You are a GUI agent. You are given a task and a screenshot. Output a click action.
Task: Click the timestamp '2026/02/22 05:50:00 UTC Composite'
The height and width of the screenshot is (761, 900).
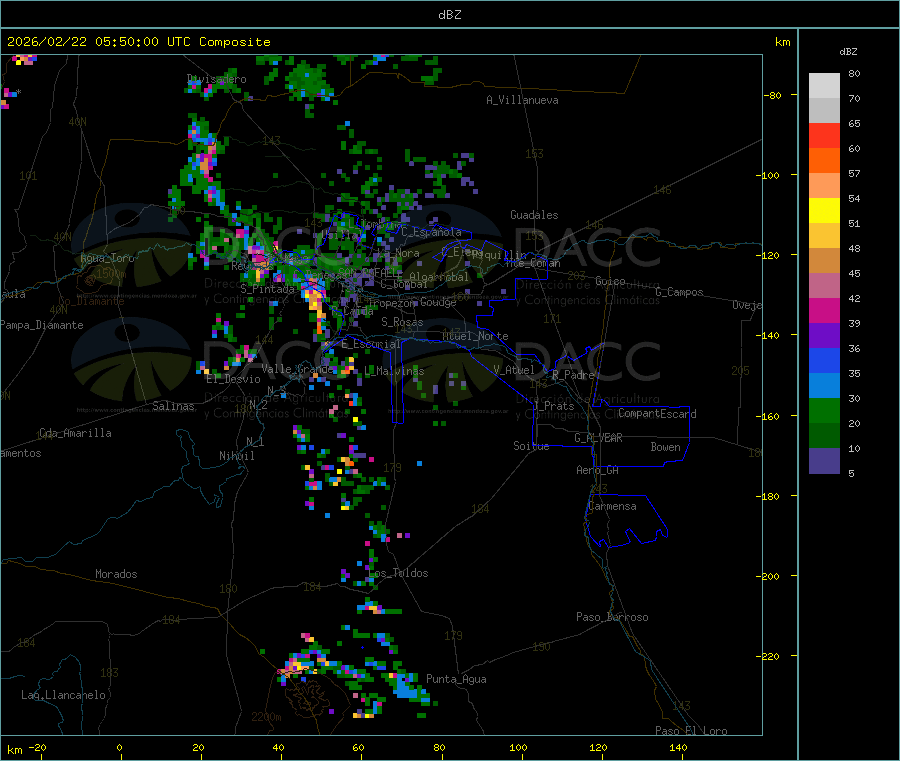tap(138, 42)
